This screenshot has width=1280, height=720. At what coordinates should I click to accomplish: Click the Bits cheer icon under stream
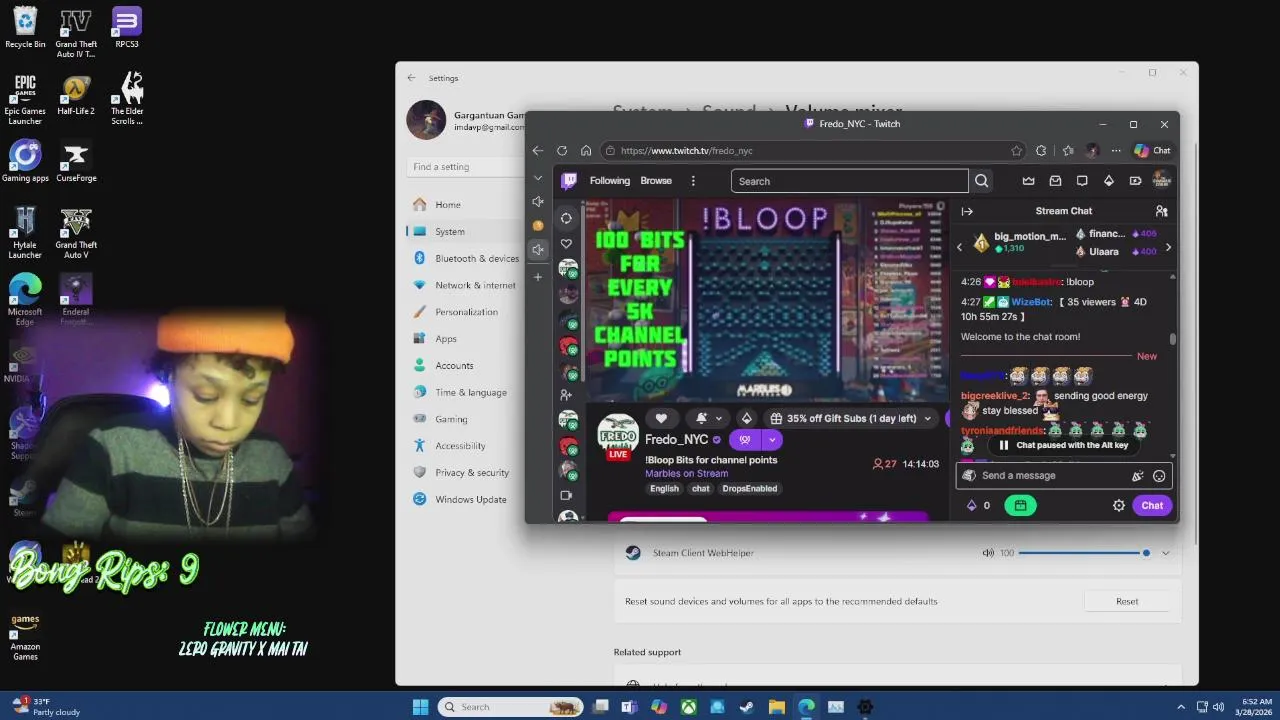(x=746, y=418)
